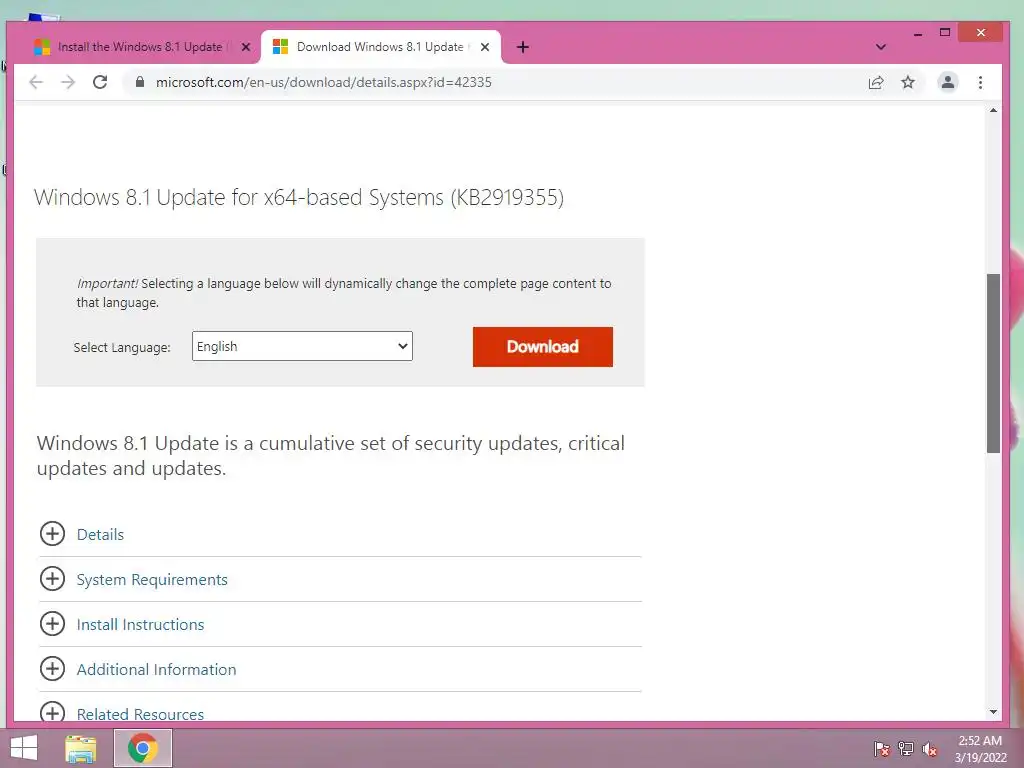
Task: Open the Details link
Action: point(100,534)
